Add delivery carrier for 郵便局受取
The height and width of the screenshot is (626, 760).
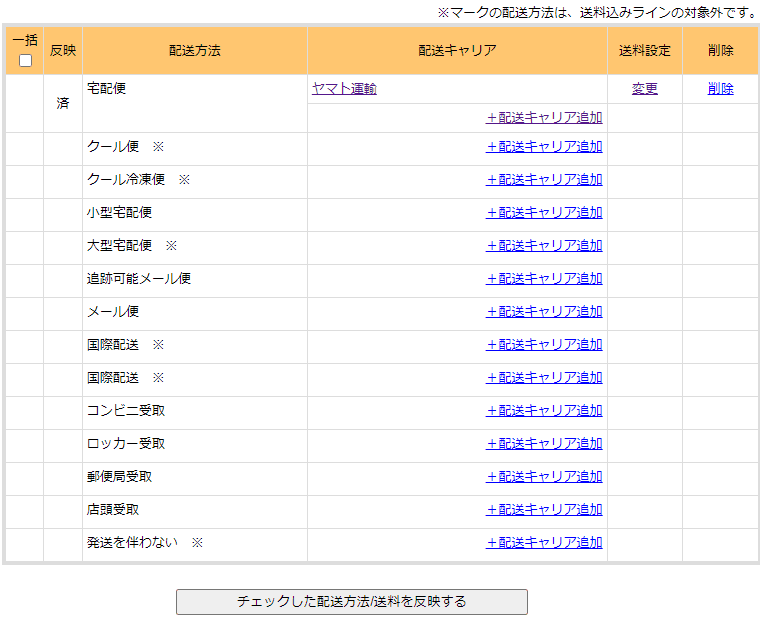coord(544,476)
